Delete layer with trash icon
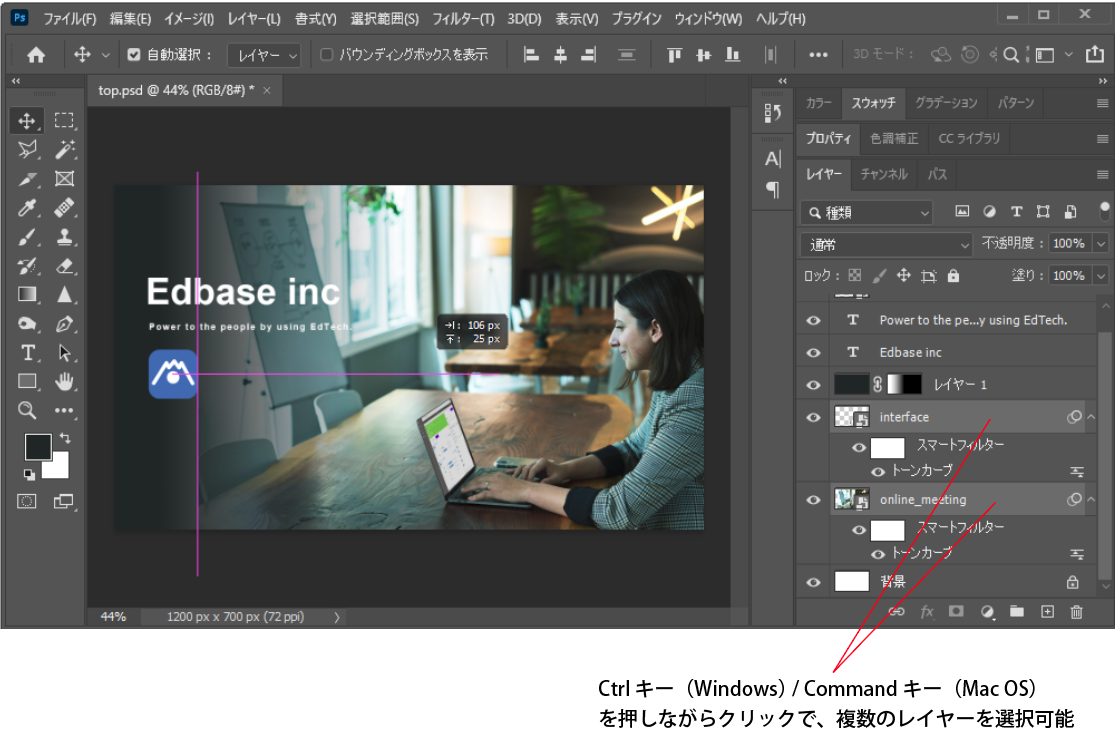 [x=1077, y=611]
